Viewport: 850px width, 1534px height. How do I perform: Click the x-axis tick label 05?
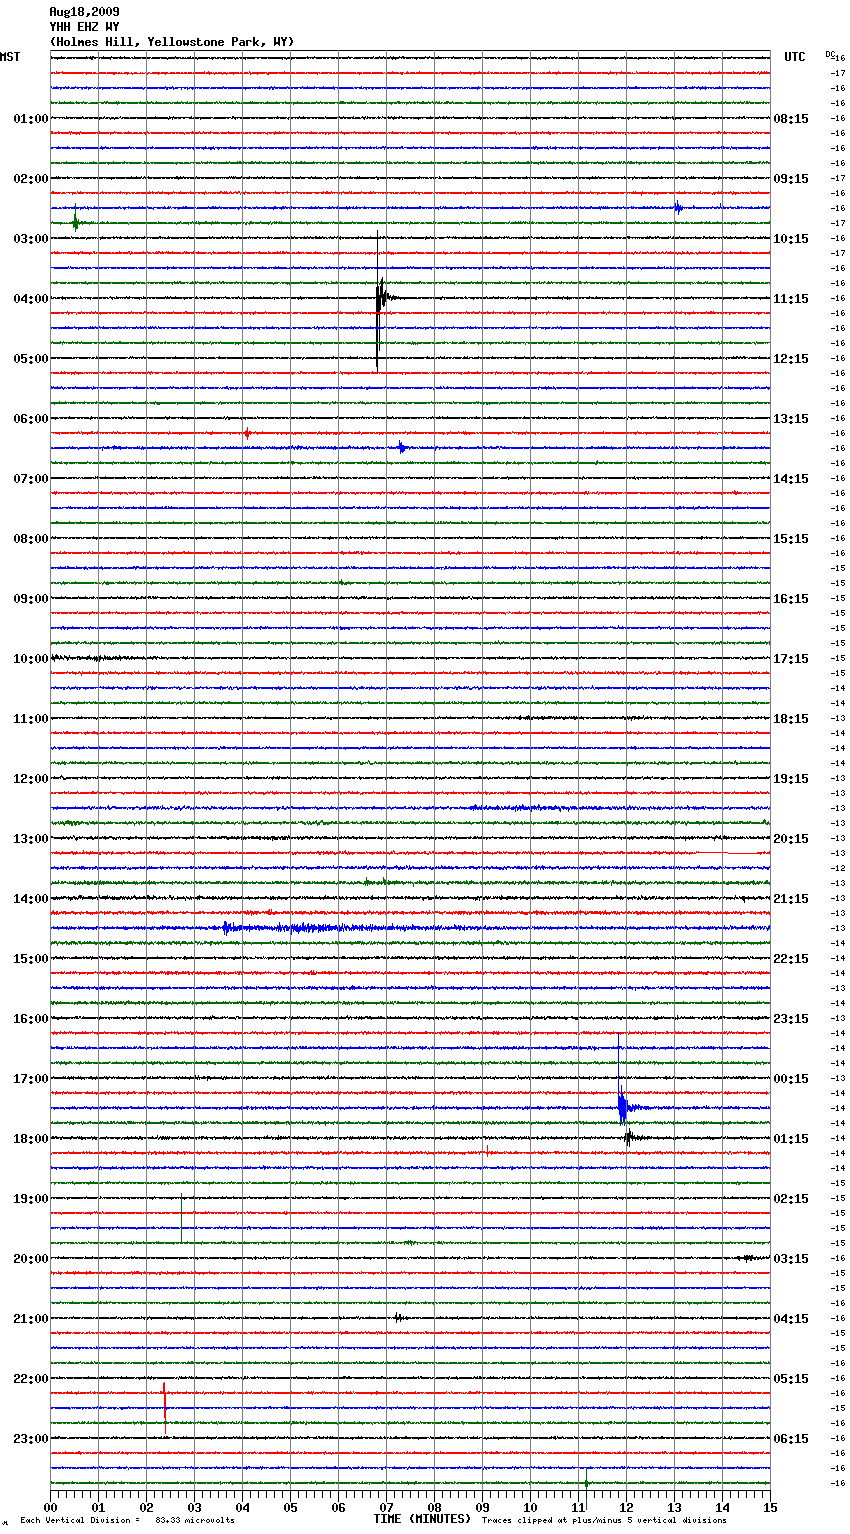tap(290, 1507)
